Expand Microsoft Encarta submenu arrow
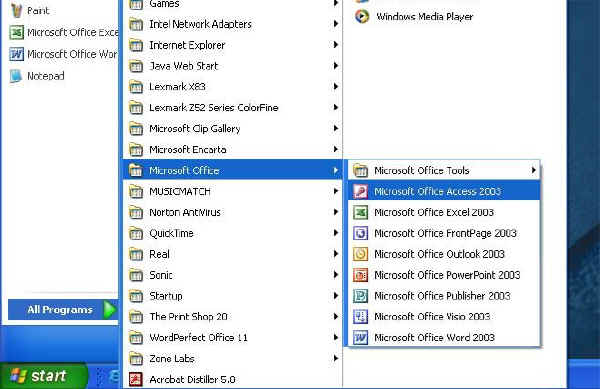600x389 pixels. pos(336,149)
